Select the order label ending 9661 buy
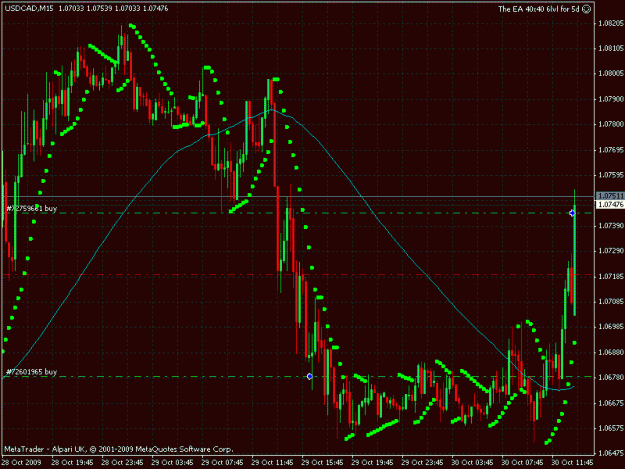 pos(31,208)
